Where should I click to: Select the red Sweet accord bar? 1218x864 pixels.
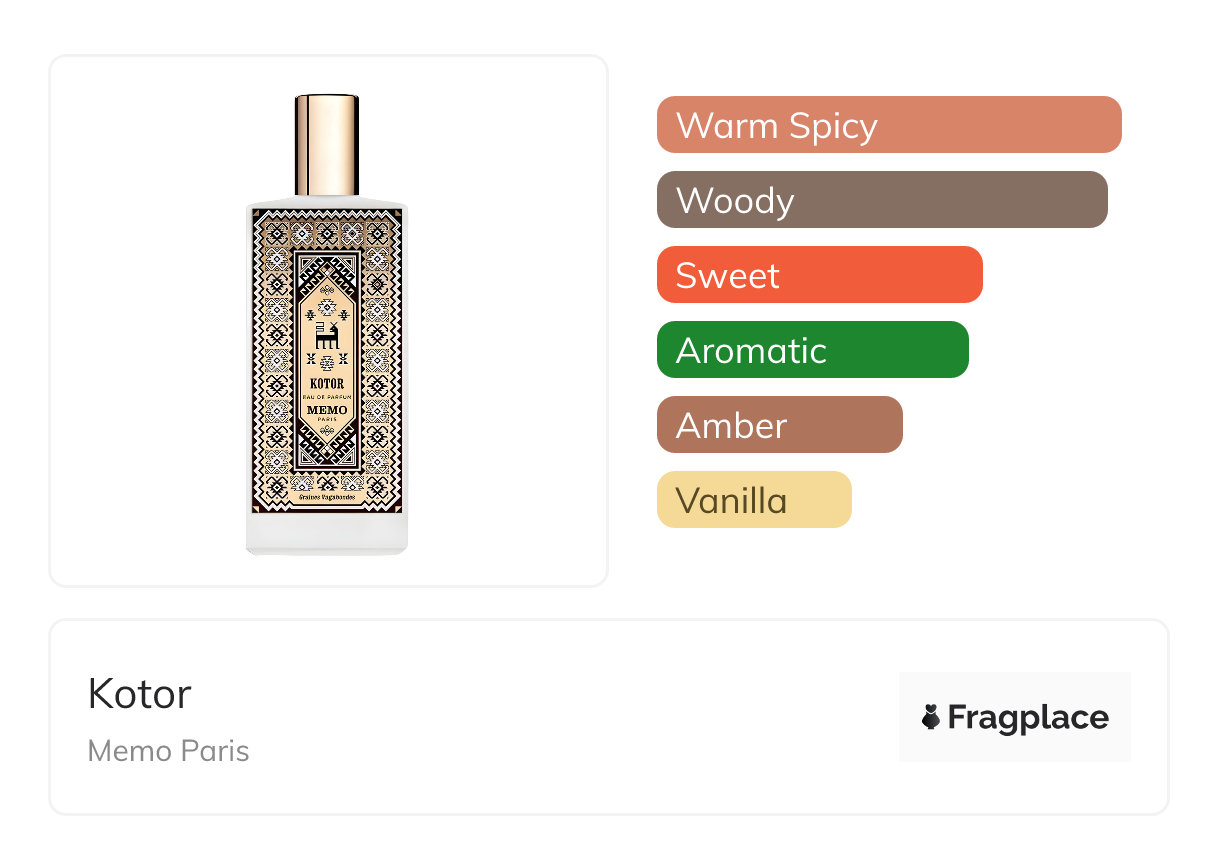819,275
